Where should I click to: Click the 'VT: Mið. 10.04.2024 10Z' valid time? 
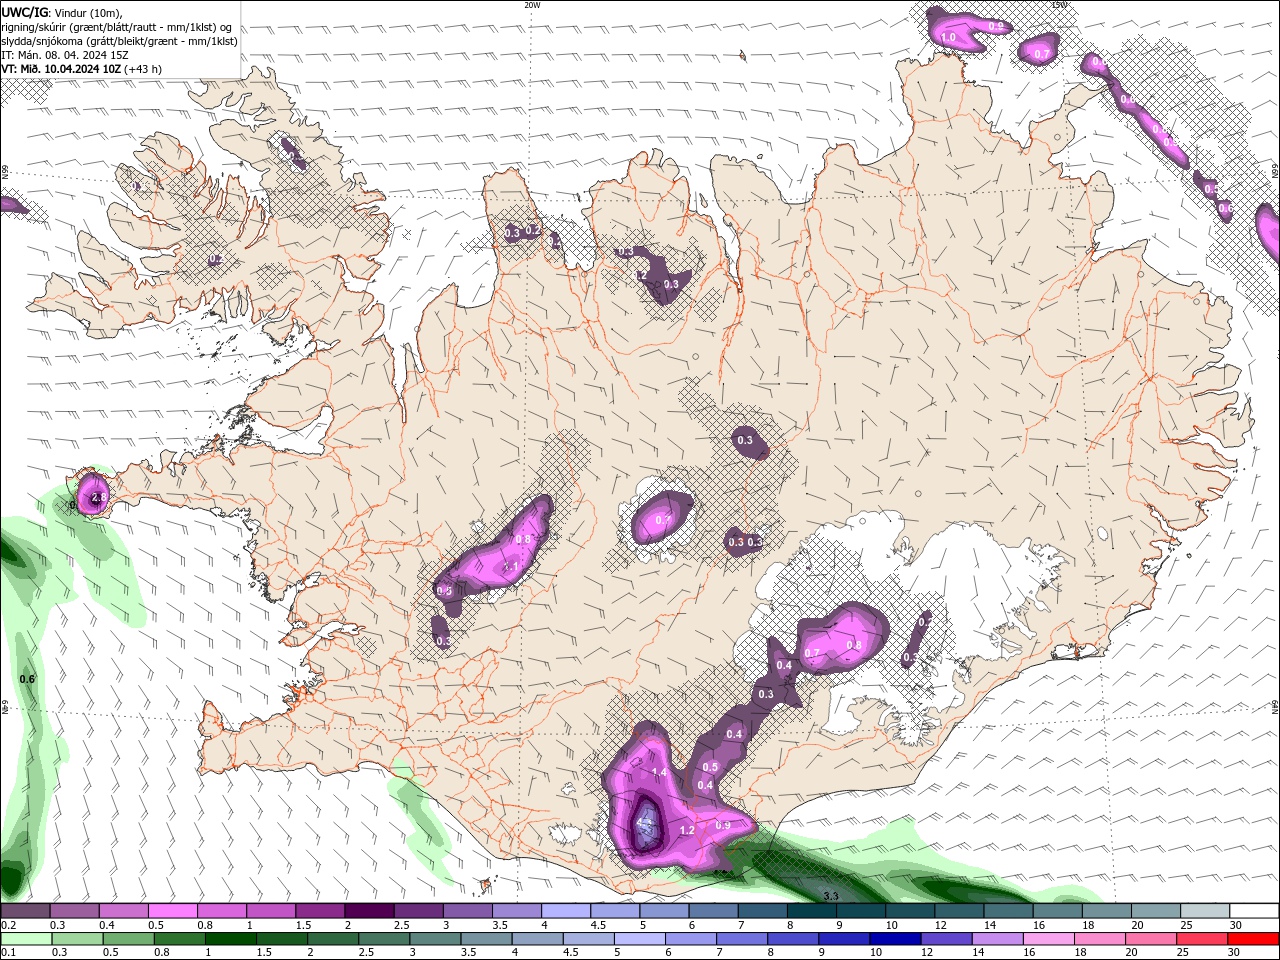pos(61,69)
